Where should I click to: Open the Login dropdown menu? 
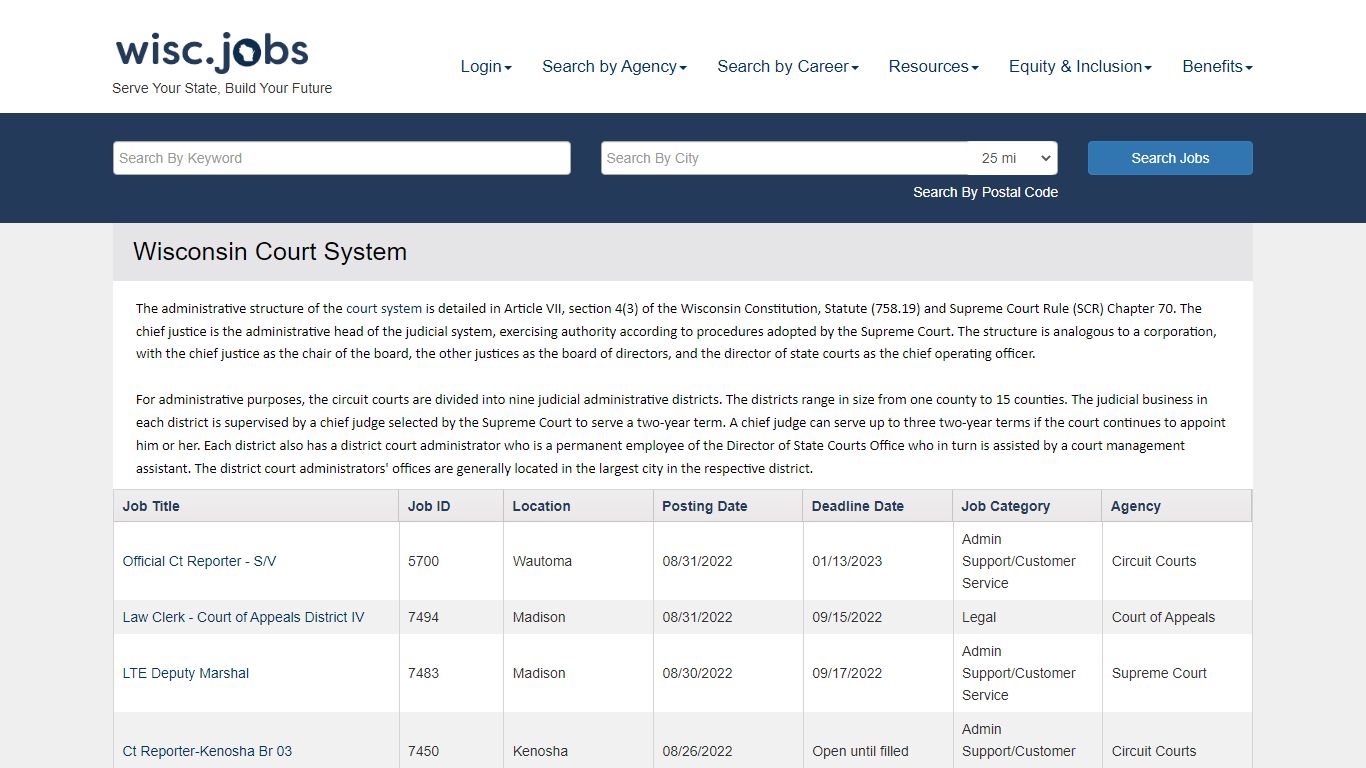(x=486, y=66)
